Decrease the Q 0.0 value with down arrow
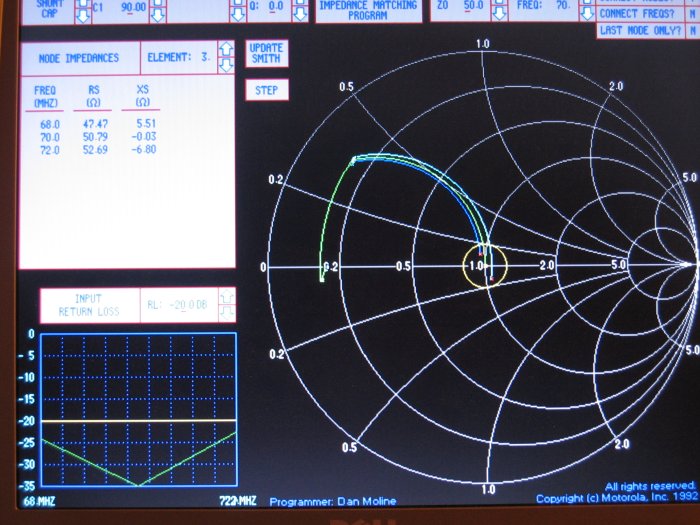 [x=300, y=14]
